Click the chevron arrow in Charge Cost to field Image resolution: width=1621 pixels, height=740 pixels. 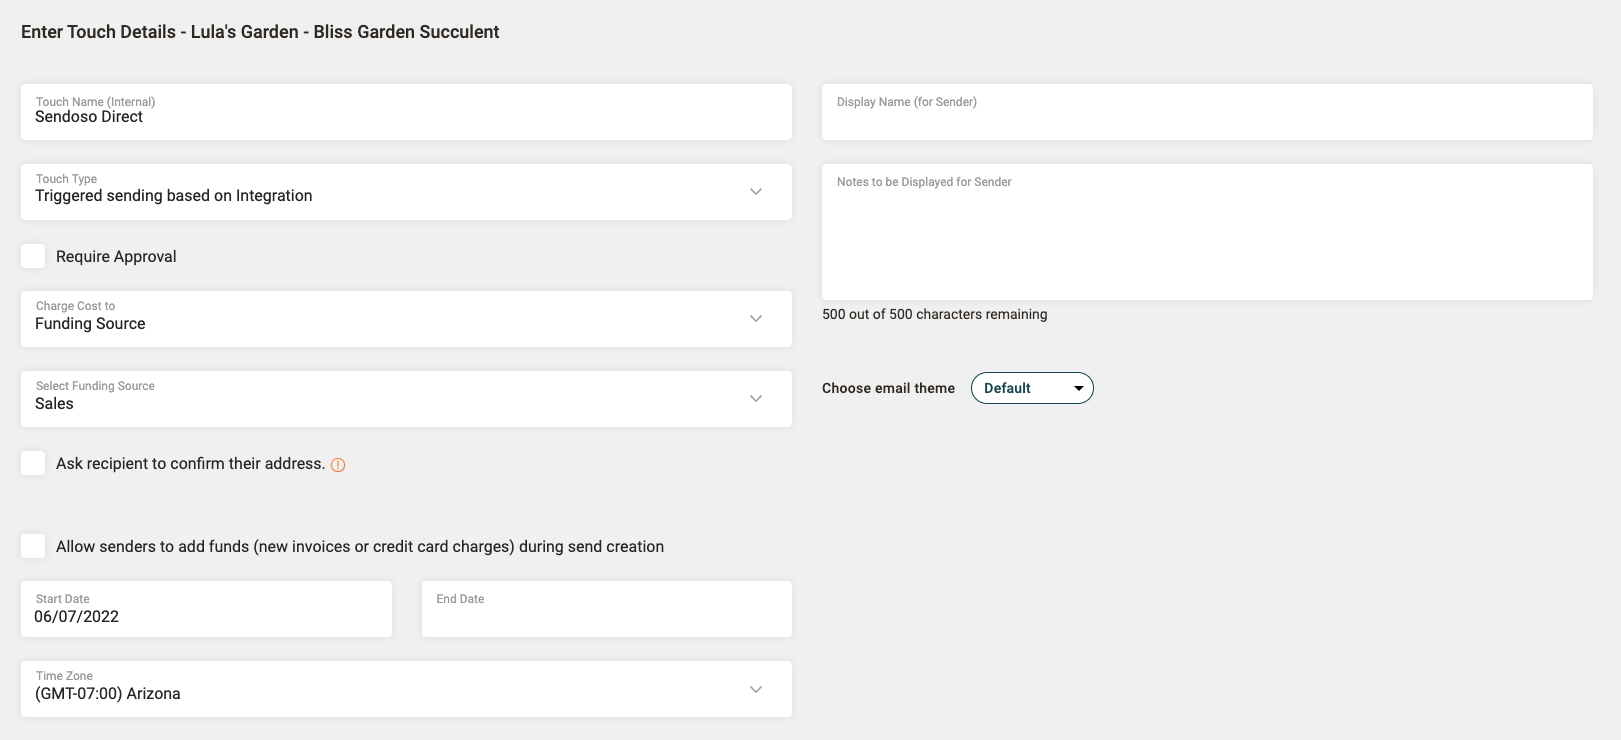coord(756,319)
